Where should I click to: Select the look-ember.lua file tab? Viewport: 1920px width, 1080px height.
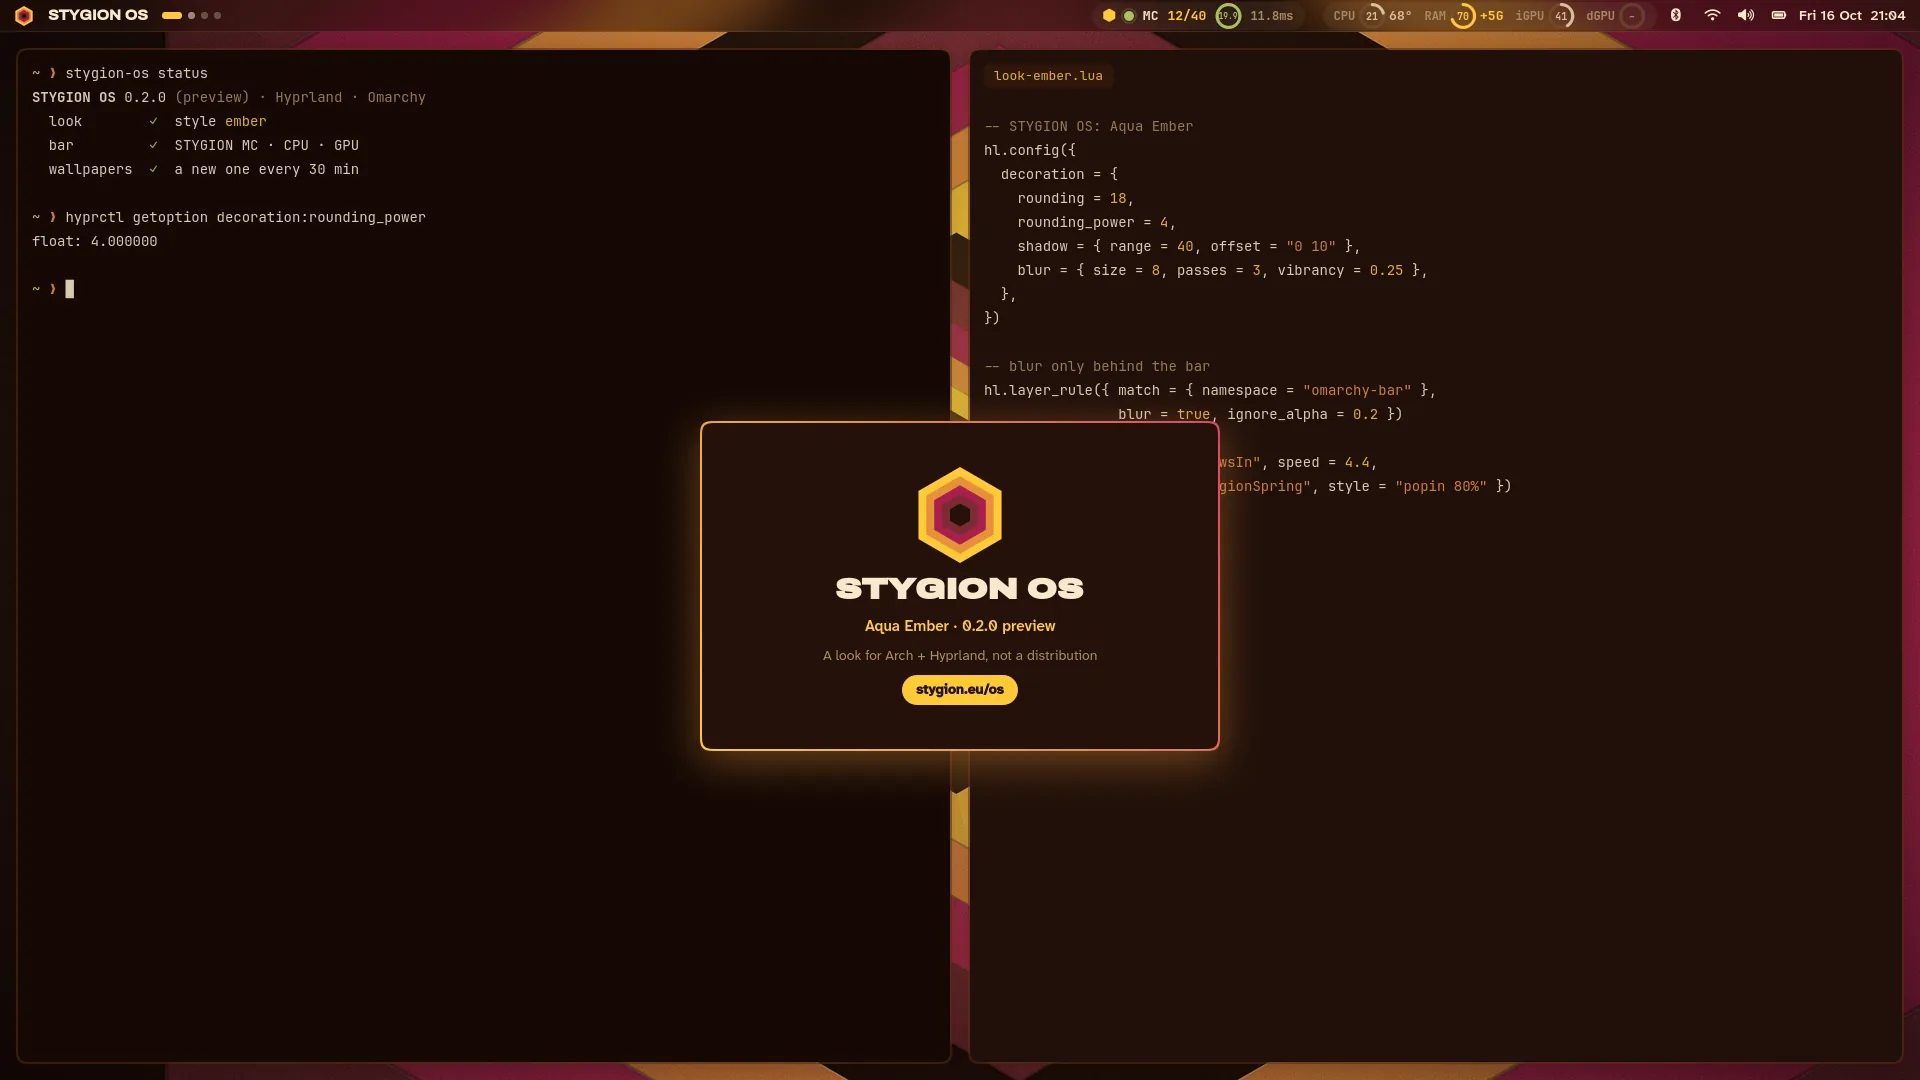pos(1048,76)
